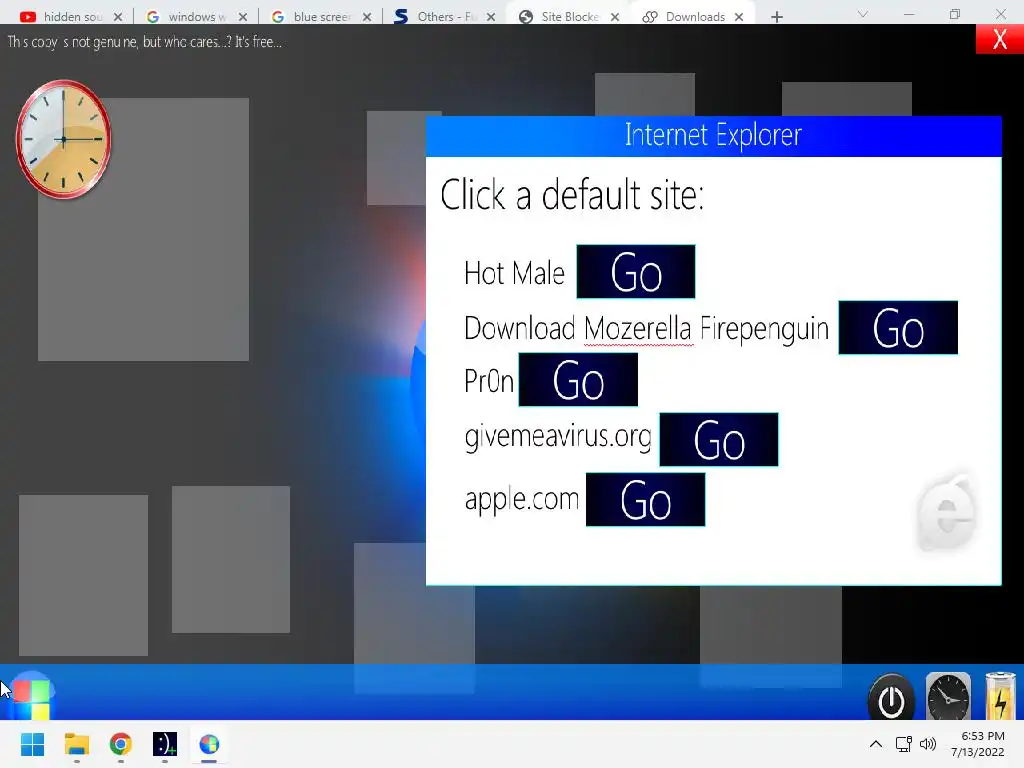Screen dimensions: 1024x768
Task: Click the faded Internet Explorer logo in the dialog
Action: click(946, 513)
